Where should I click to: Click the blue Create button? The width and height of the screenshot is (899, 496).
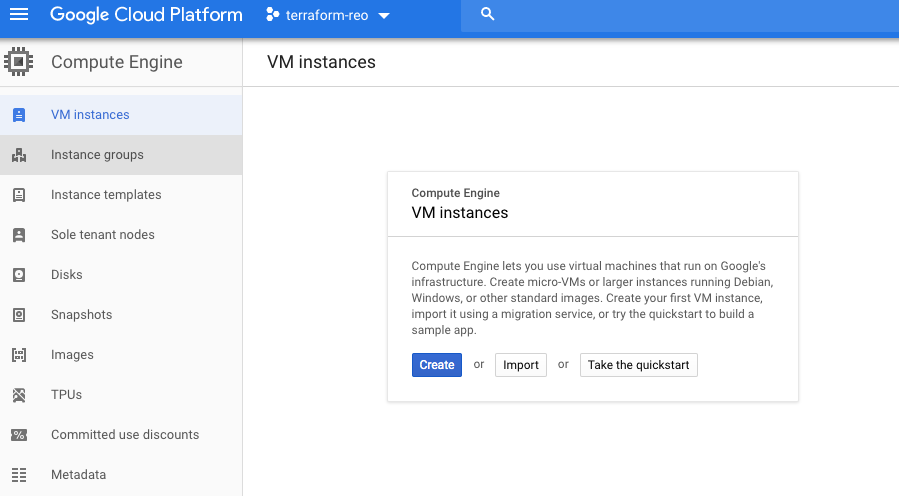point(437,365)
